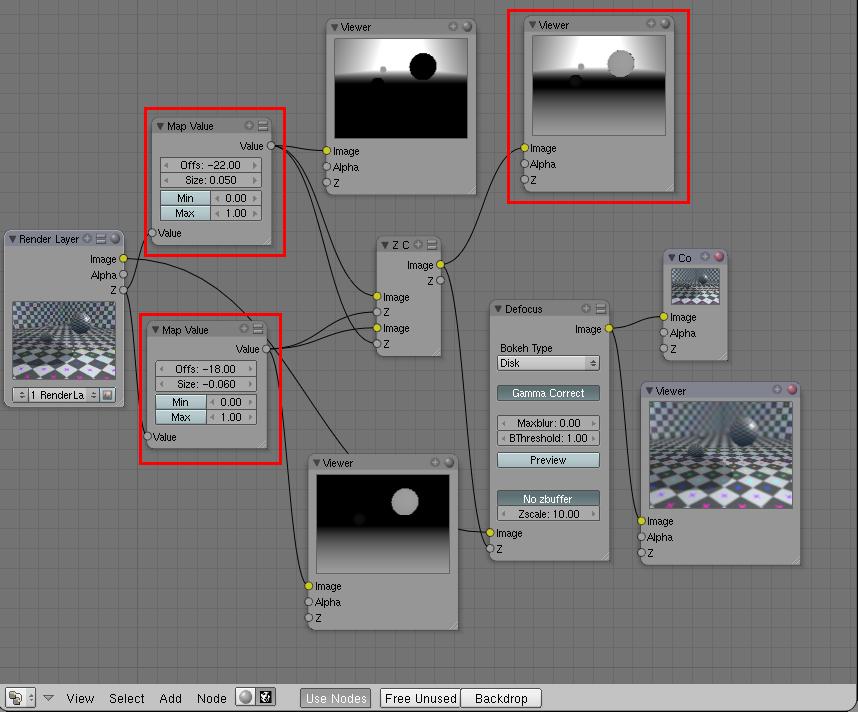Click the Size: -0.060 value field
The height and width of the screenshot is (712, 858).
(x=206, y=384)
